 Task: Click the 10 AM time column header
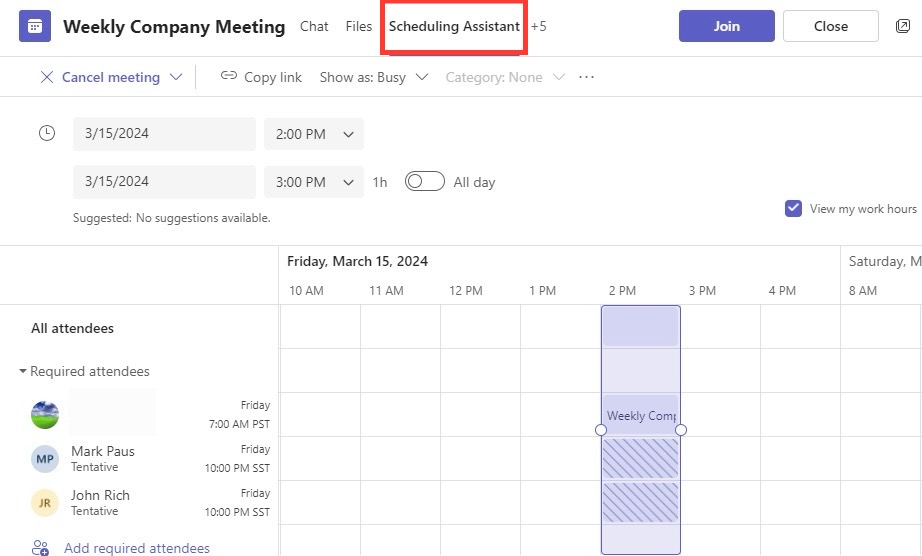pyautogui.click(x=306, y=291)
